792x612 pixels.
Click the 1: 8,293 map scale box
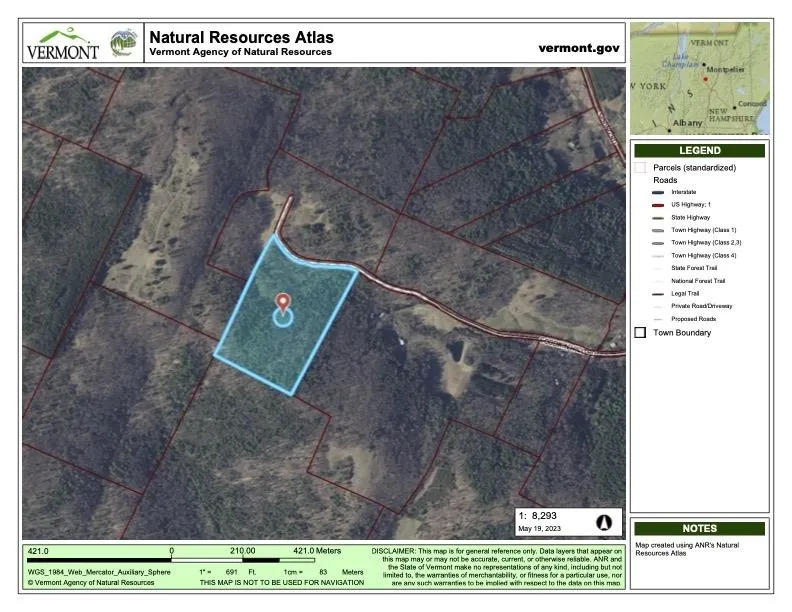540,516
